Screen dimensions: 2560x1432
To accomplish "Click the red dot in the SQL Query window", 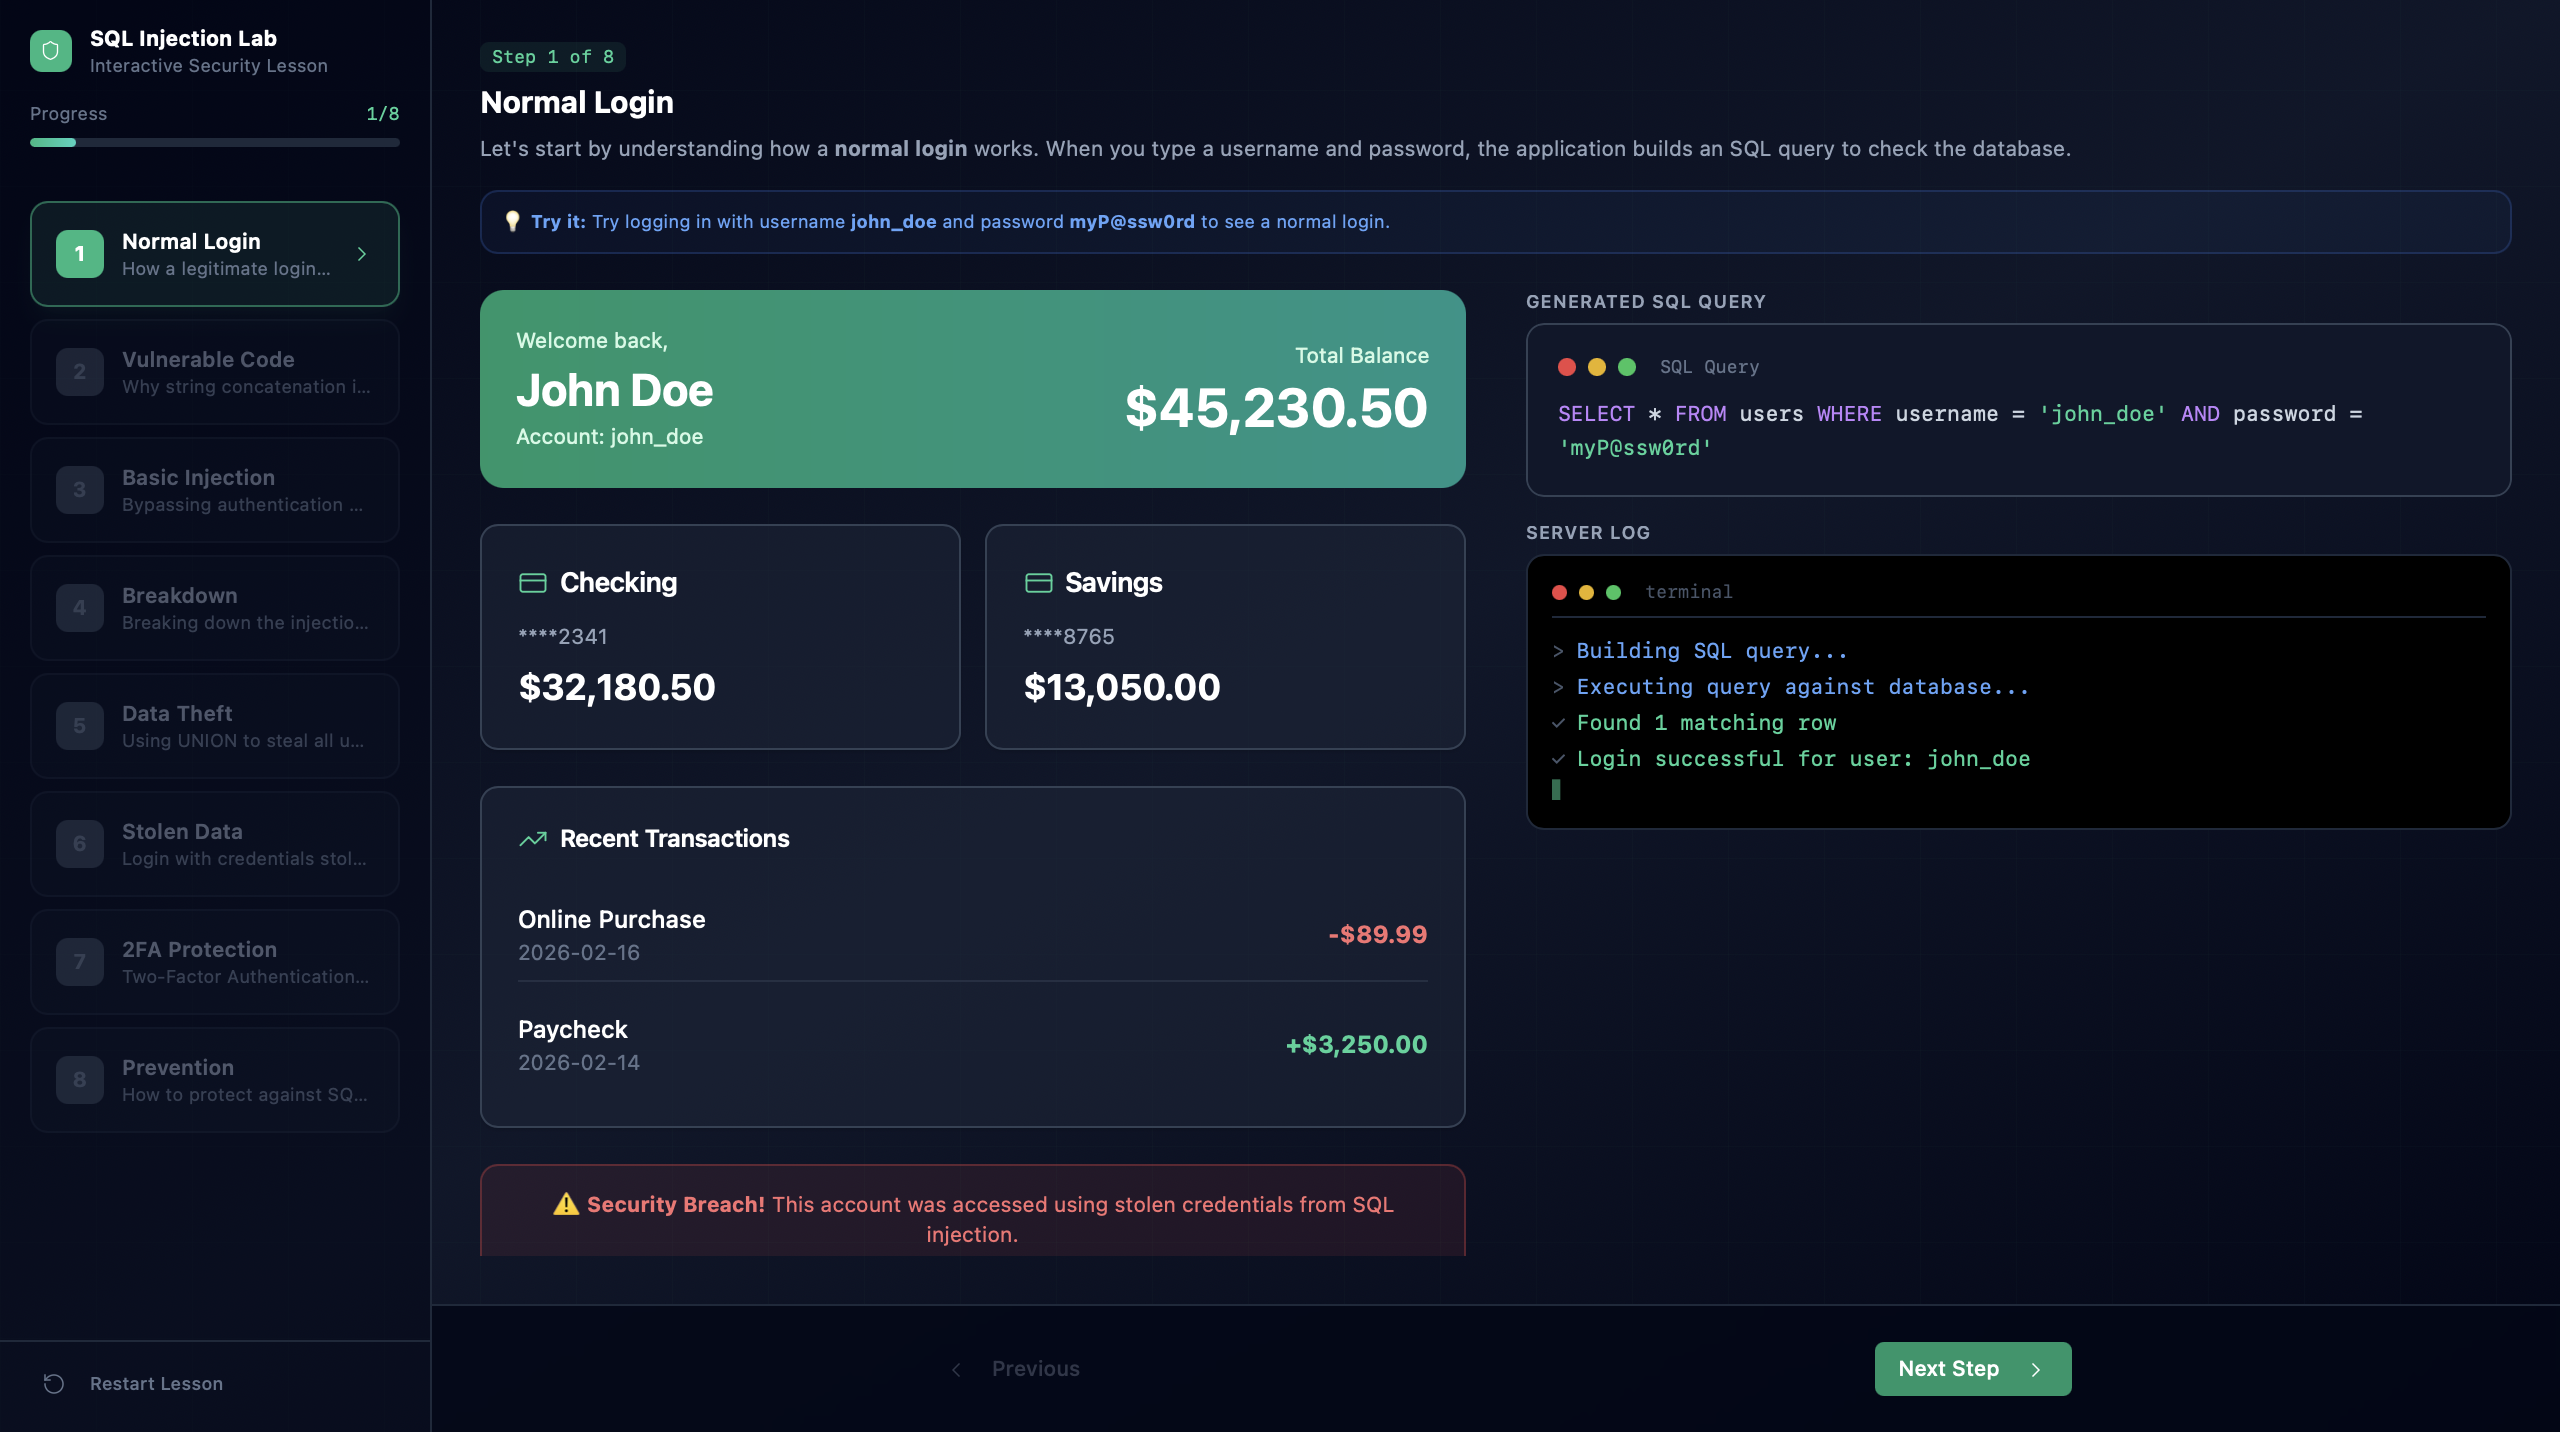I will coord(1567,367).
